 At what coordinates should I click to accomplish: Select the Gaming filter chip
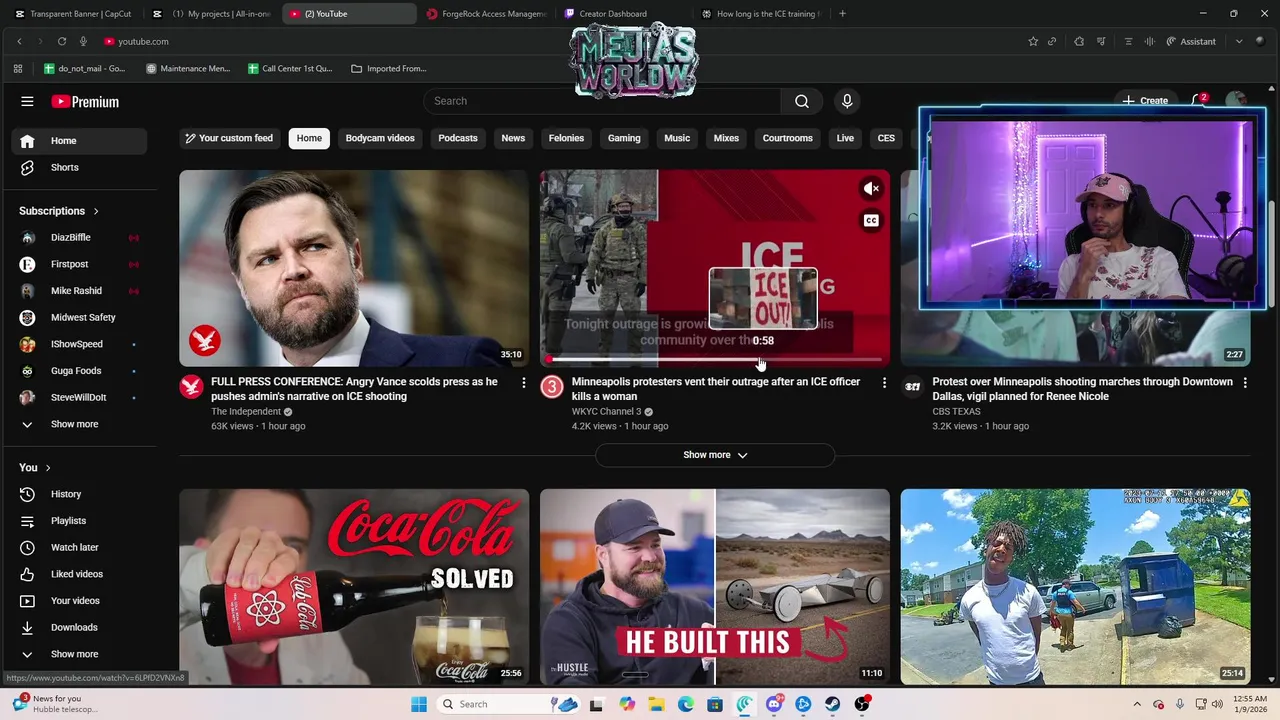(x=624, y=138)
